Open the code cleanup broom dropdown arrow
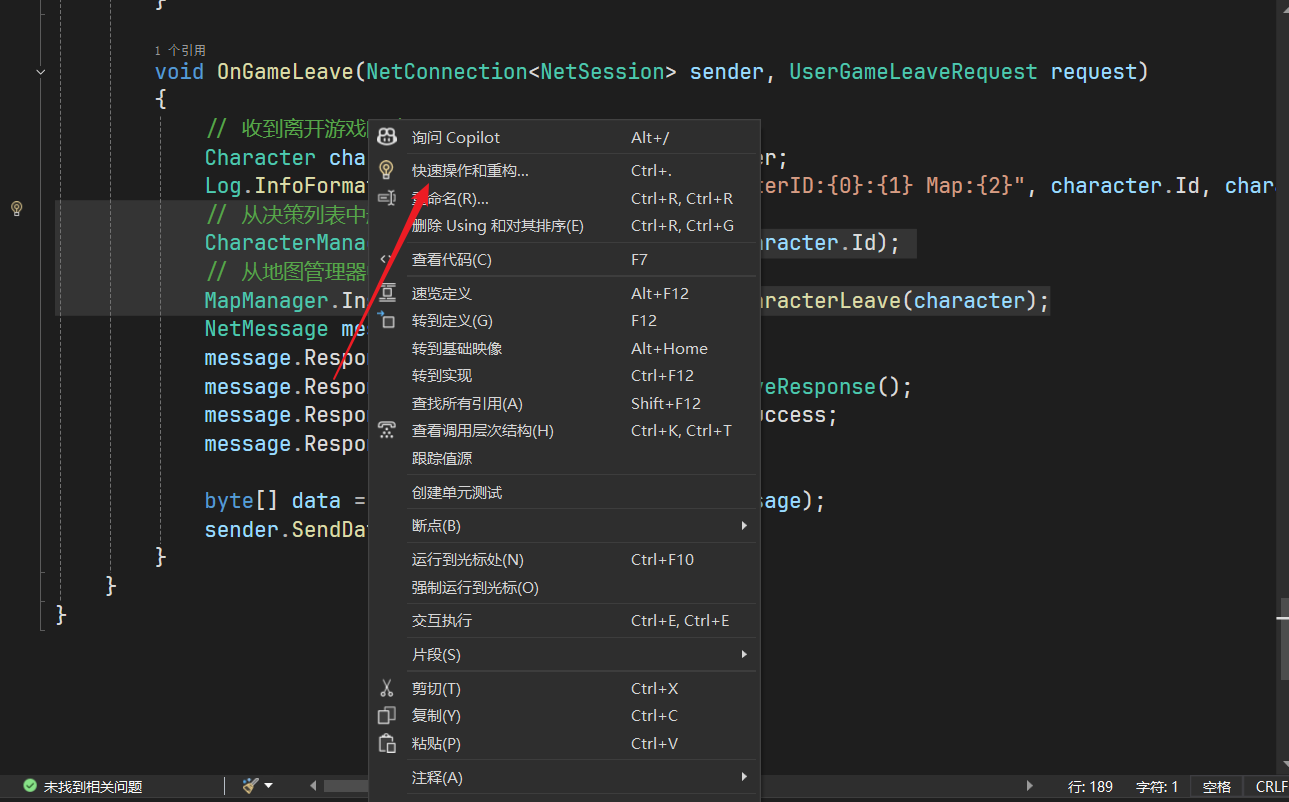This screenshot has width=1289, height=802. 268,787
